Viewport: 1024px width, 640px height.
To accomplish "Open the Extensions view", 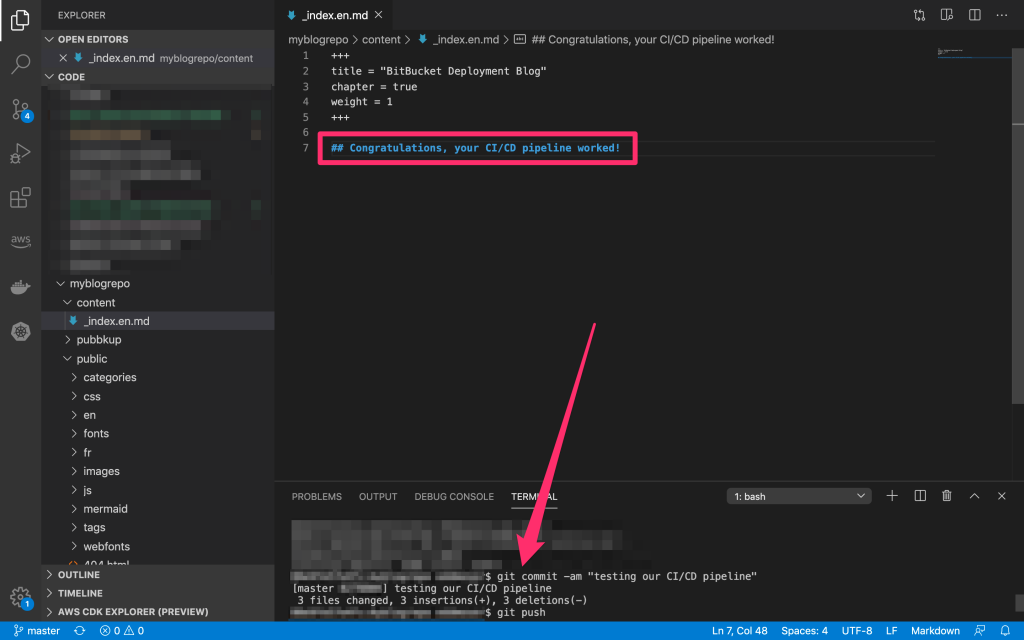I will pos(21,198).
